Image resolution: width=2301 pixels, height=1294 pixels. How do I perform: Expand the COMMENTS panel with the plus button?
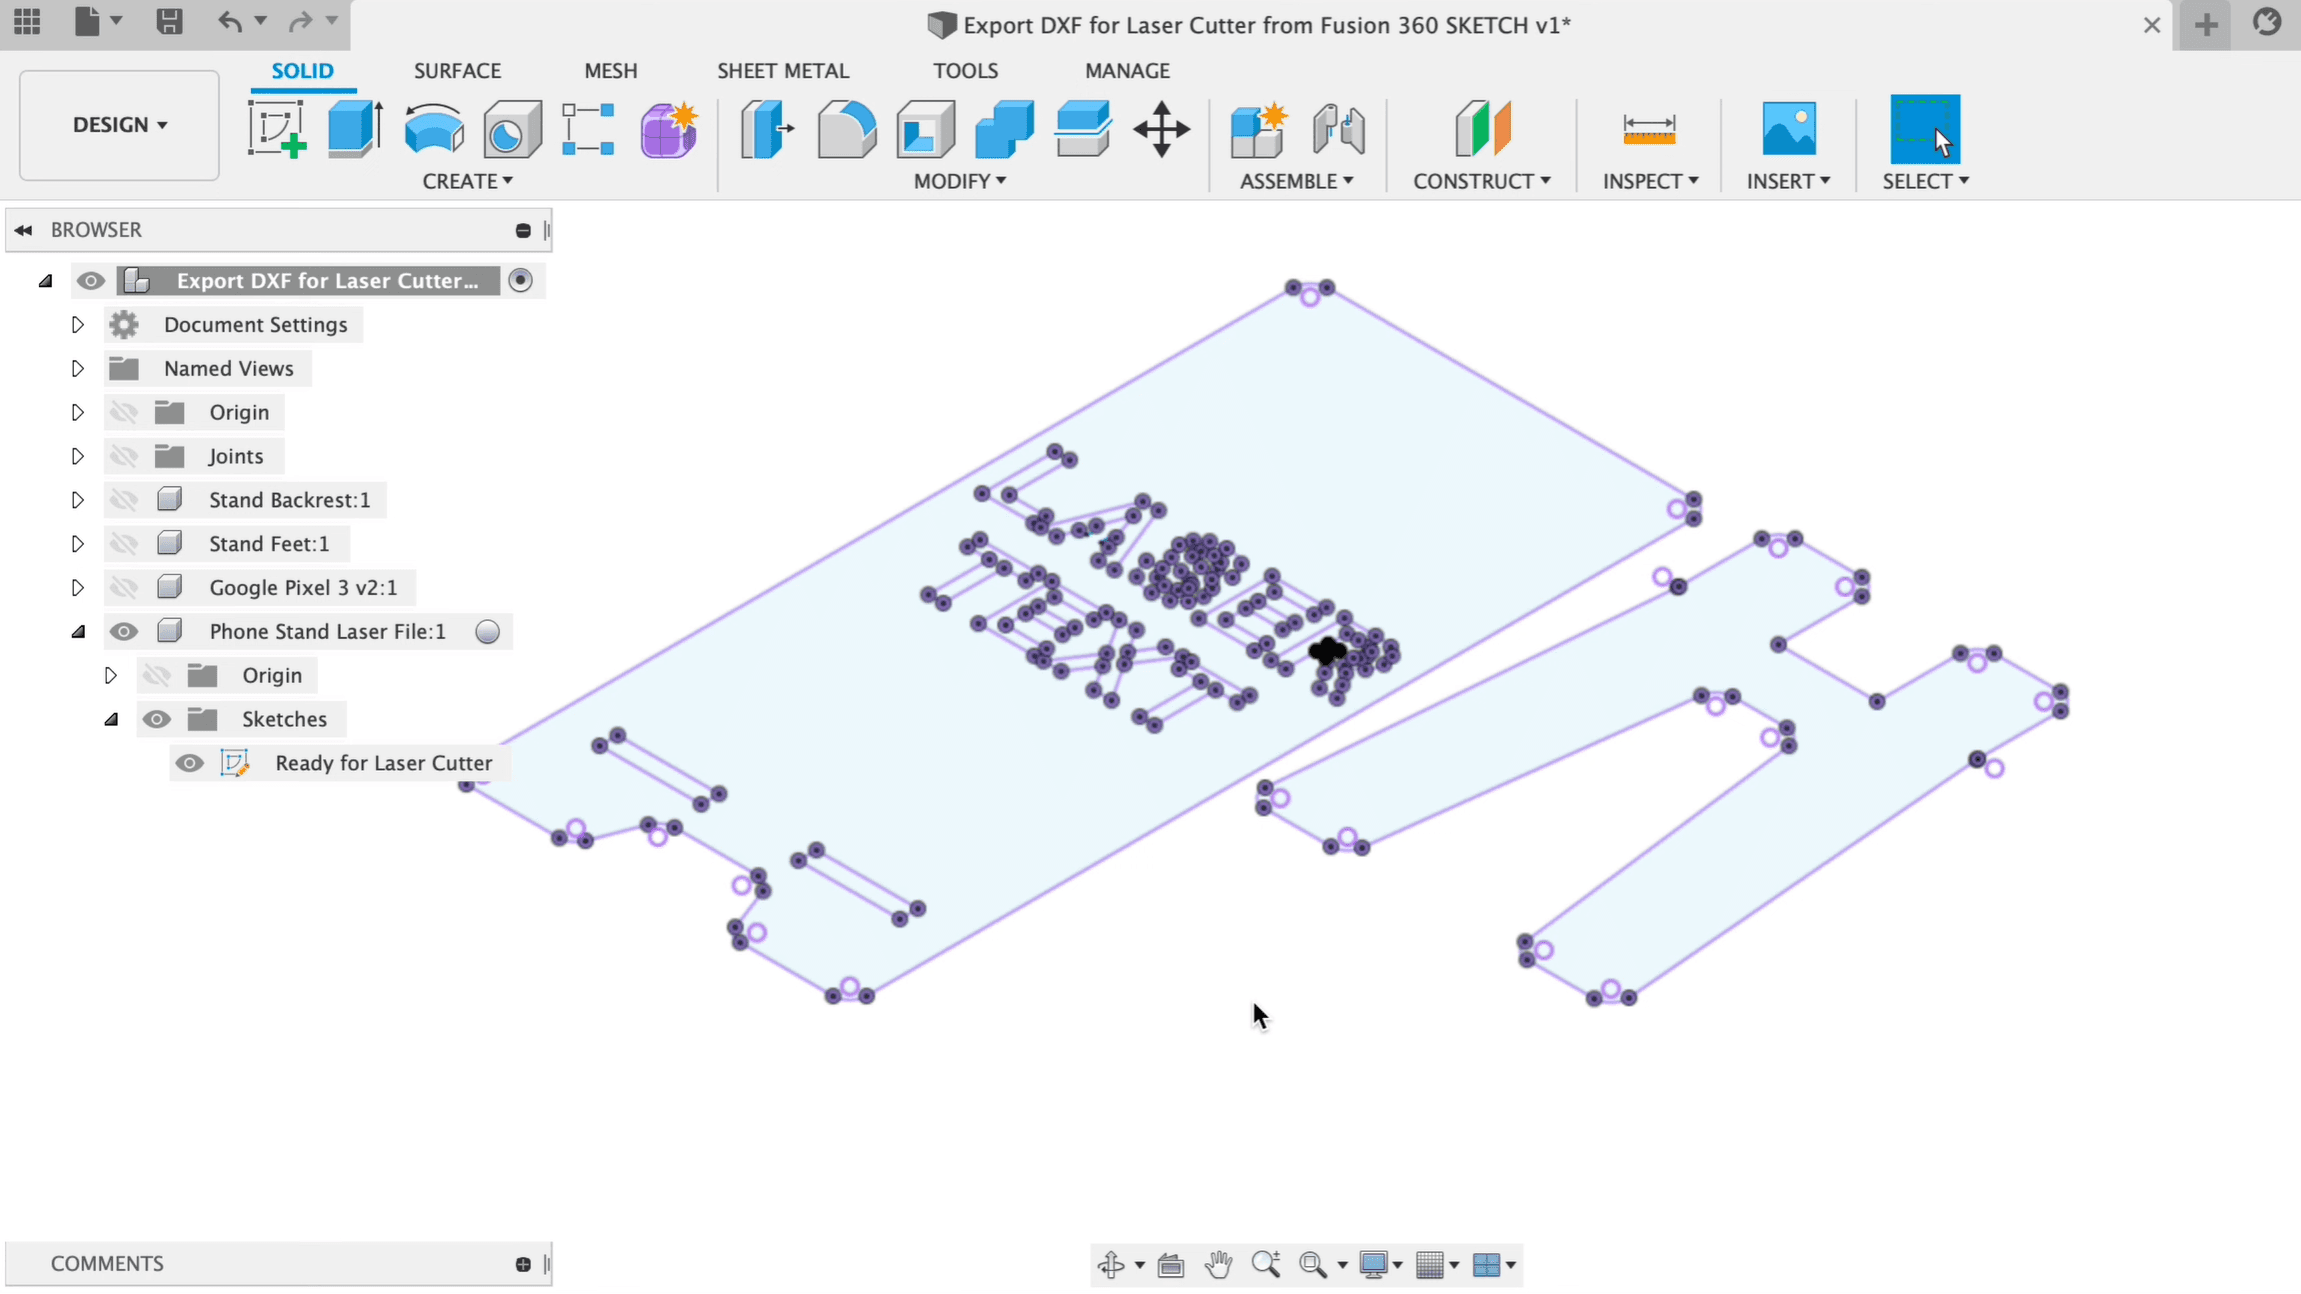[x=522, y=1264]
